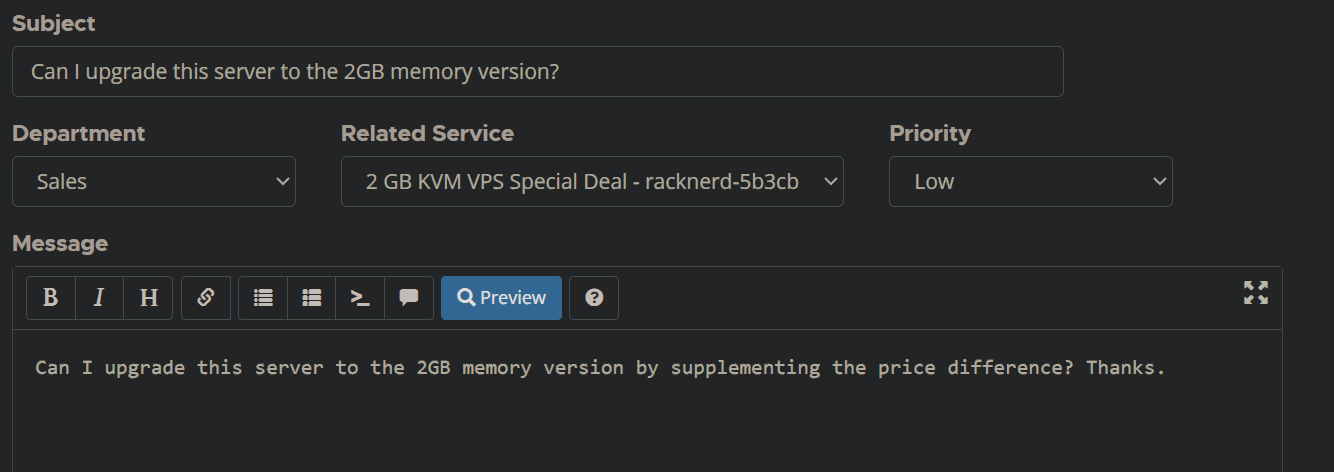Screen dimensions: 1334x472
Task: Open the Department dropdown showing Sales
Action: [x=154, y=182]
